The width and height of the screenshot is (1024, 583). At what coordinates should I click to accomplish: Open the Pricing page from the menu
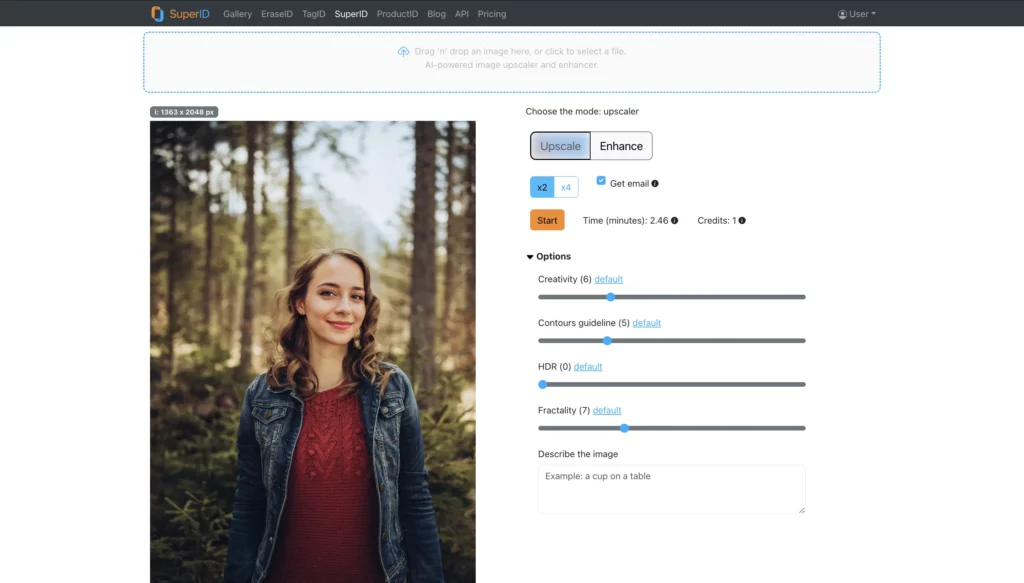tap(492, 13)
